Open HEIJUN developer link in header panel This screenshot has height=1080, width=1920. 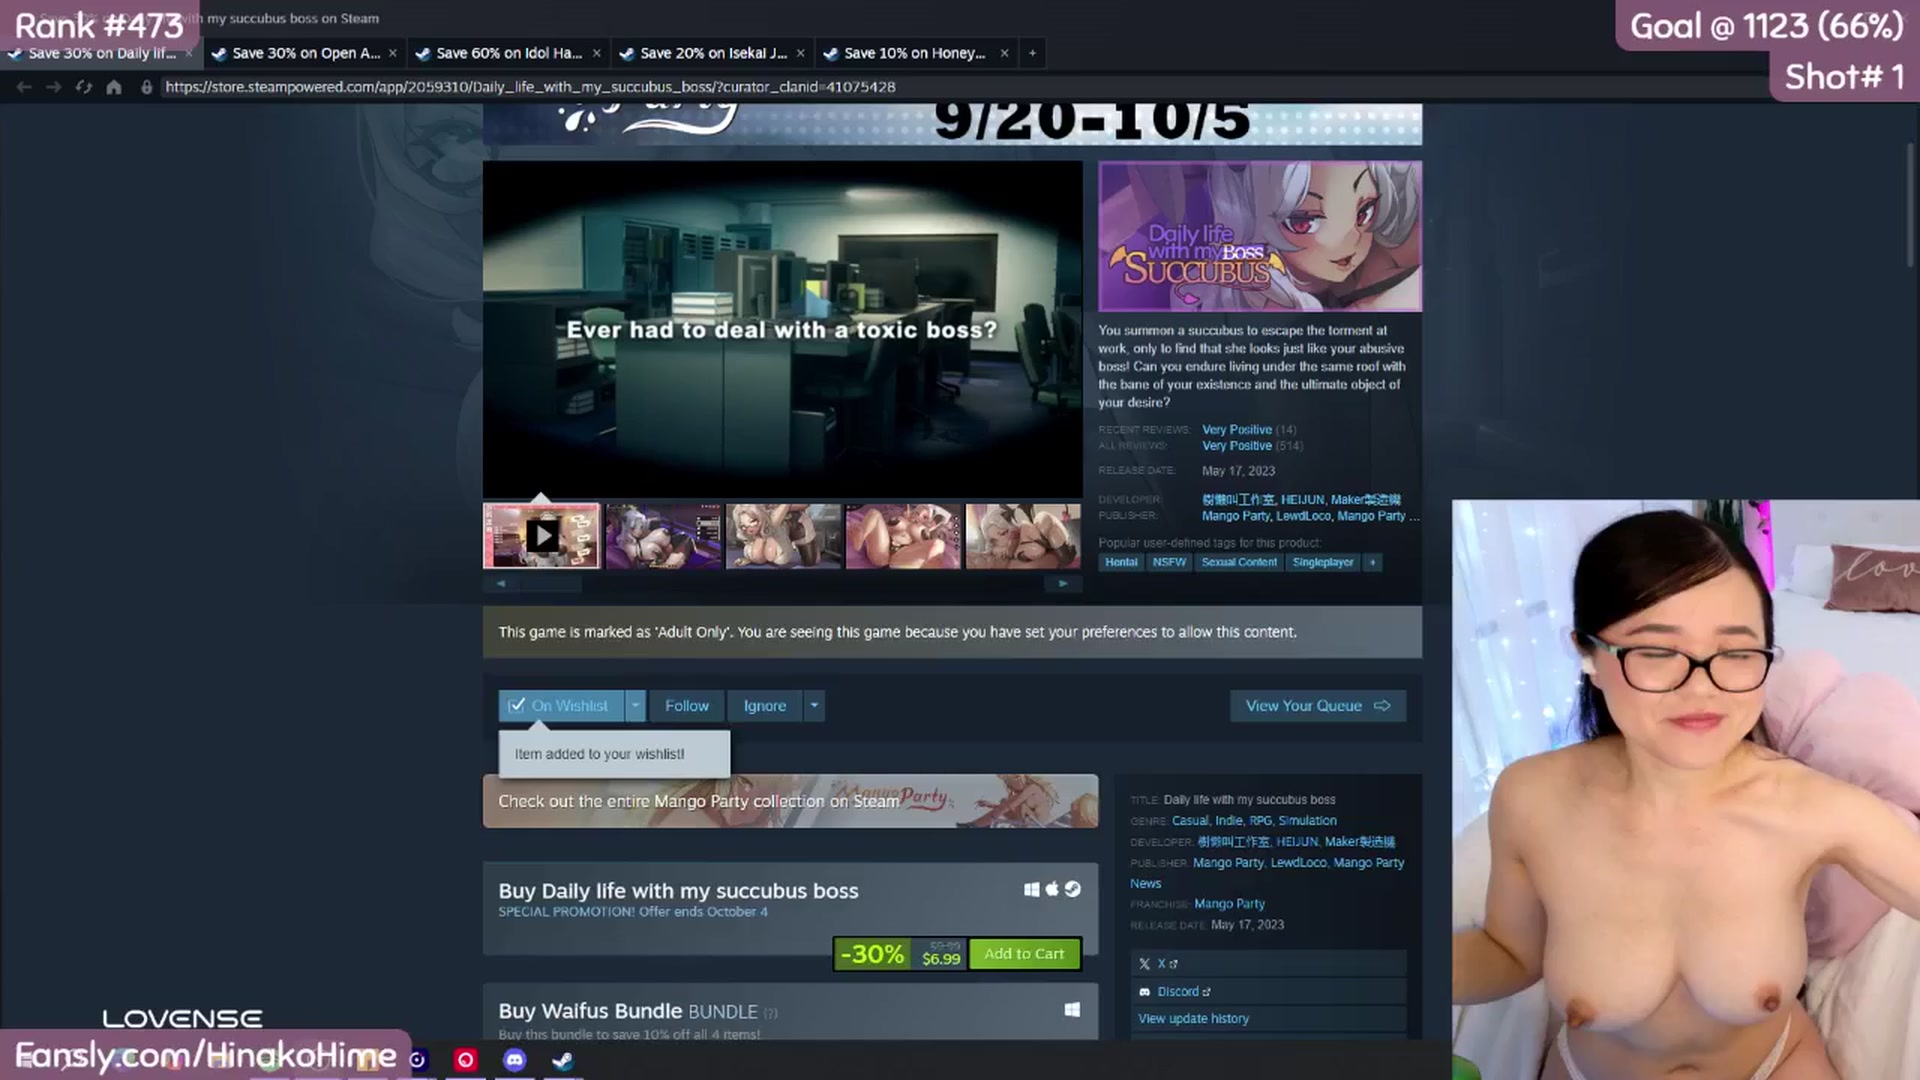[1302, 500]
